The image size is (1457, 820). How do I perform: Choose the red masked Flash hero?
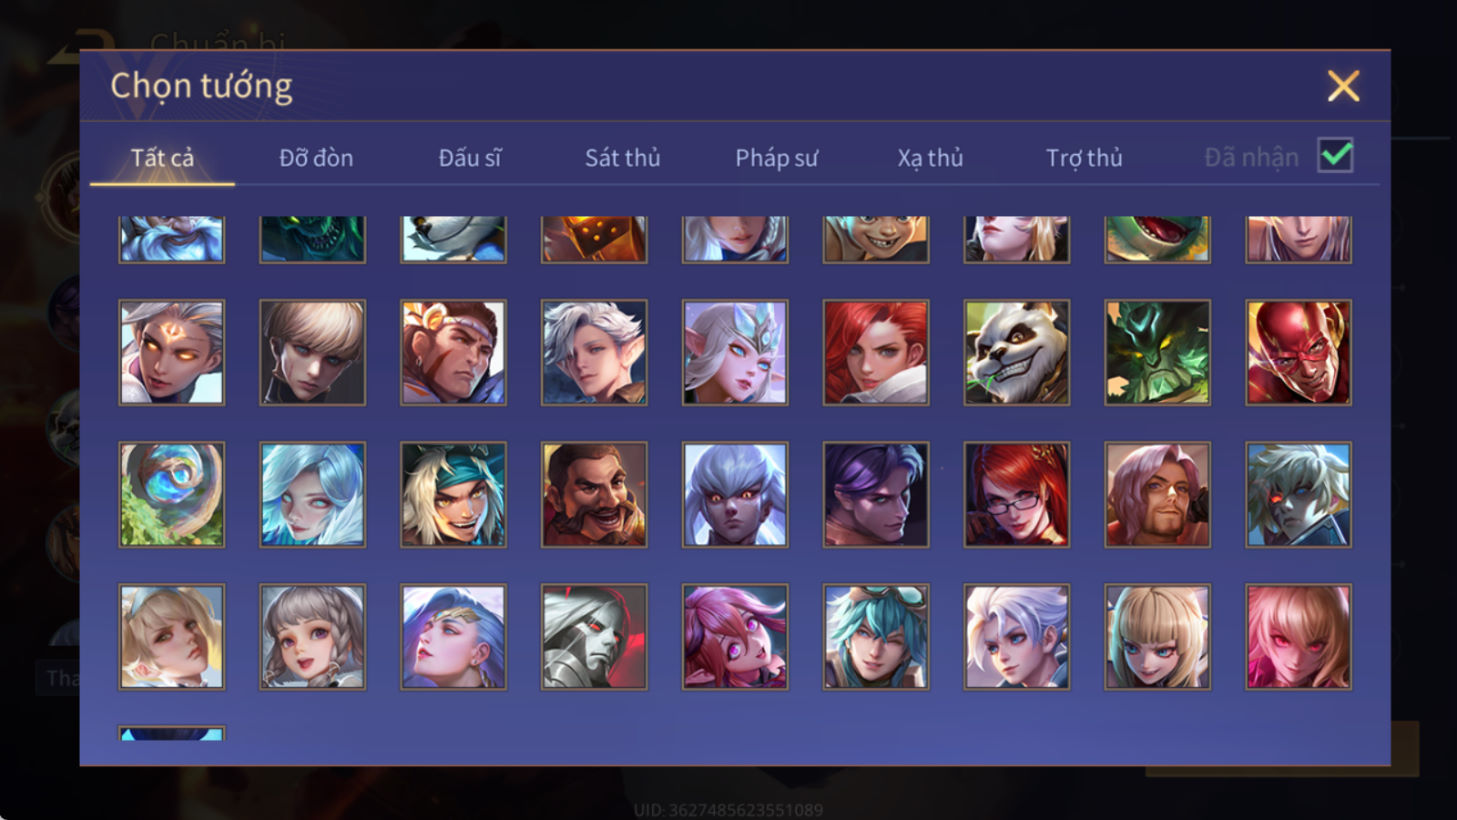click(x=1298, y=353)
